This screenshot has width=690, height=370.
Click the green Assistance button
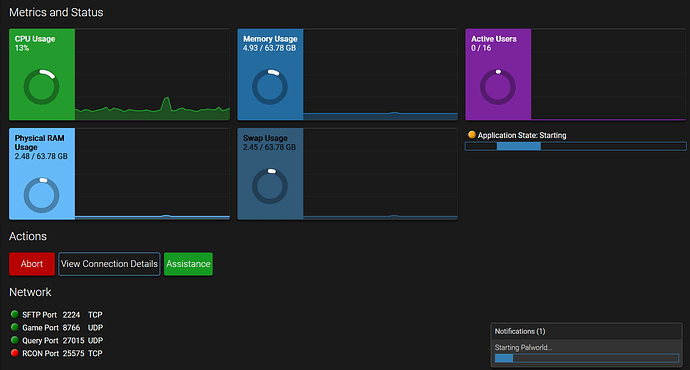pyautogui.click(x=188, y=264)
